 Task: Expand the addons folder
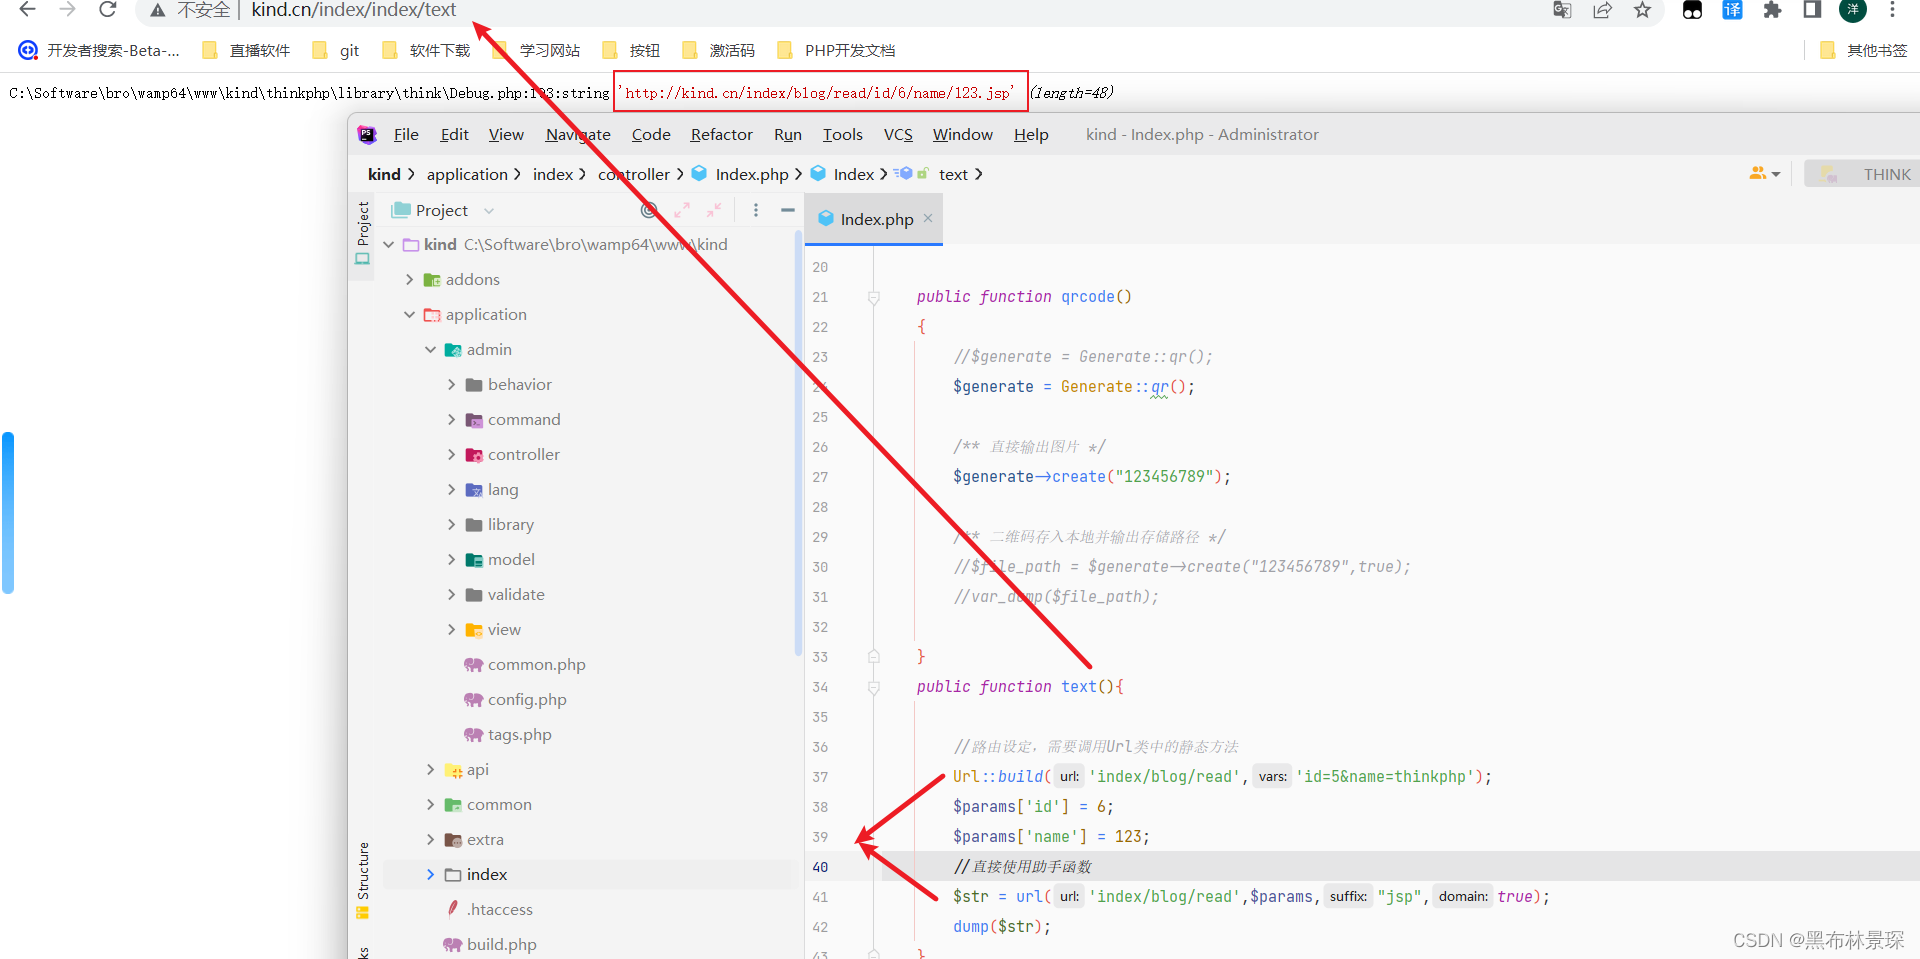pos(409,280)
